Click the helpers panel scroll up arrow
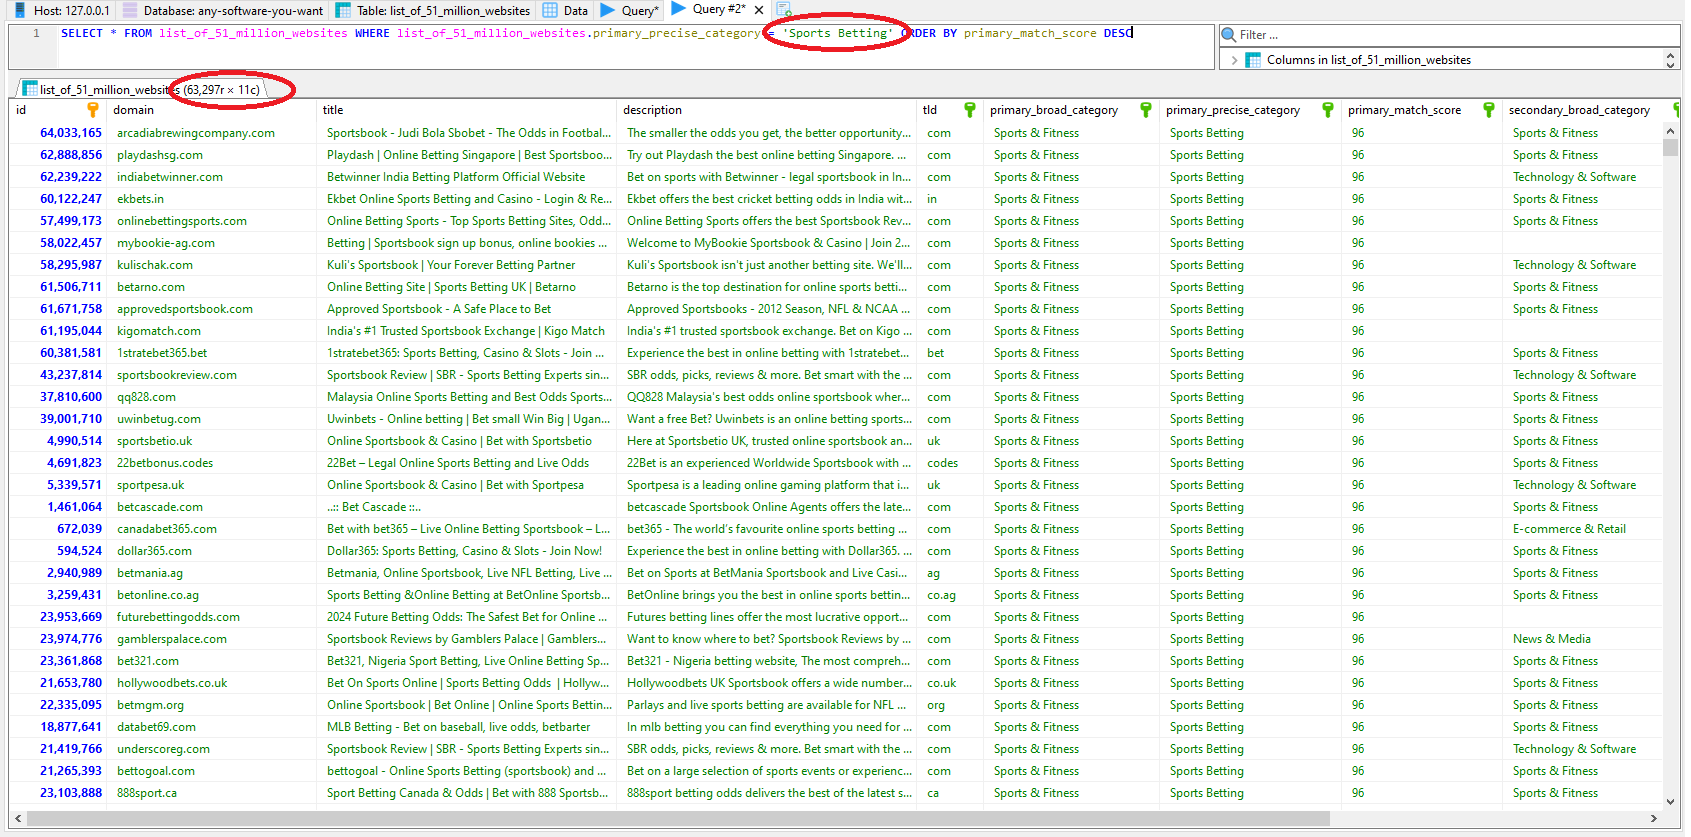Viewport: 1691px width, 837px height. (x=1670, y=55)
